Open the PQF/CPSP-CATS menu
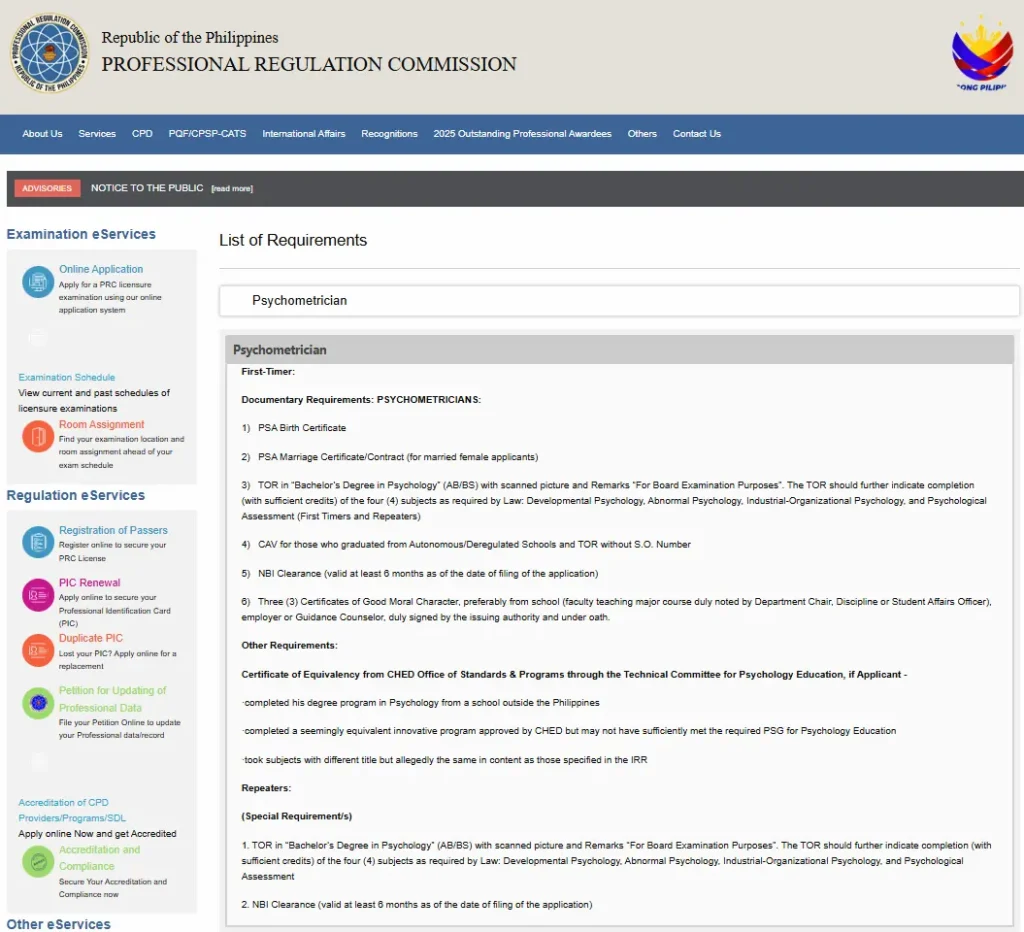The image size is (1024, 932). coord(208,134)
